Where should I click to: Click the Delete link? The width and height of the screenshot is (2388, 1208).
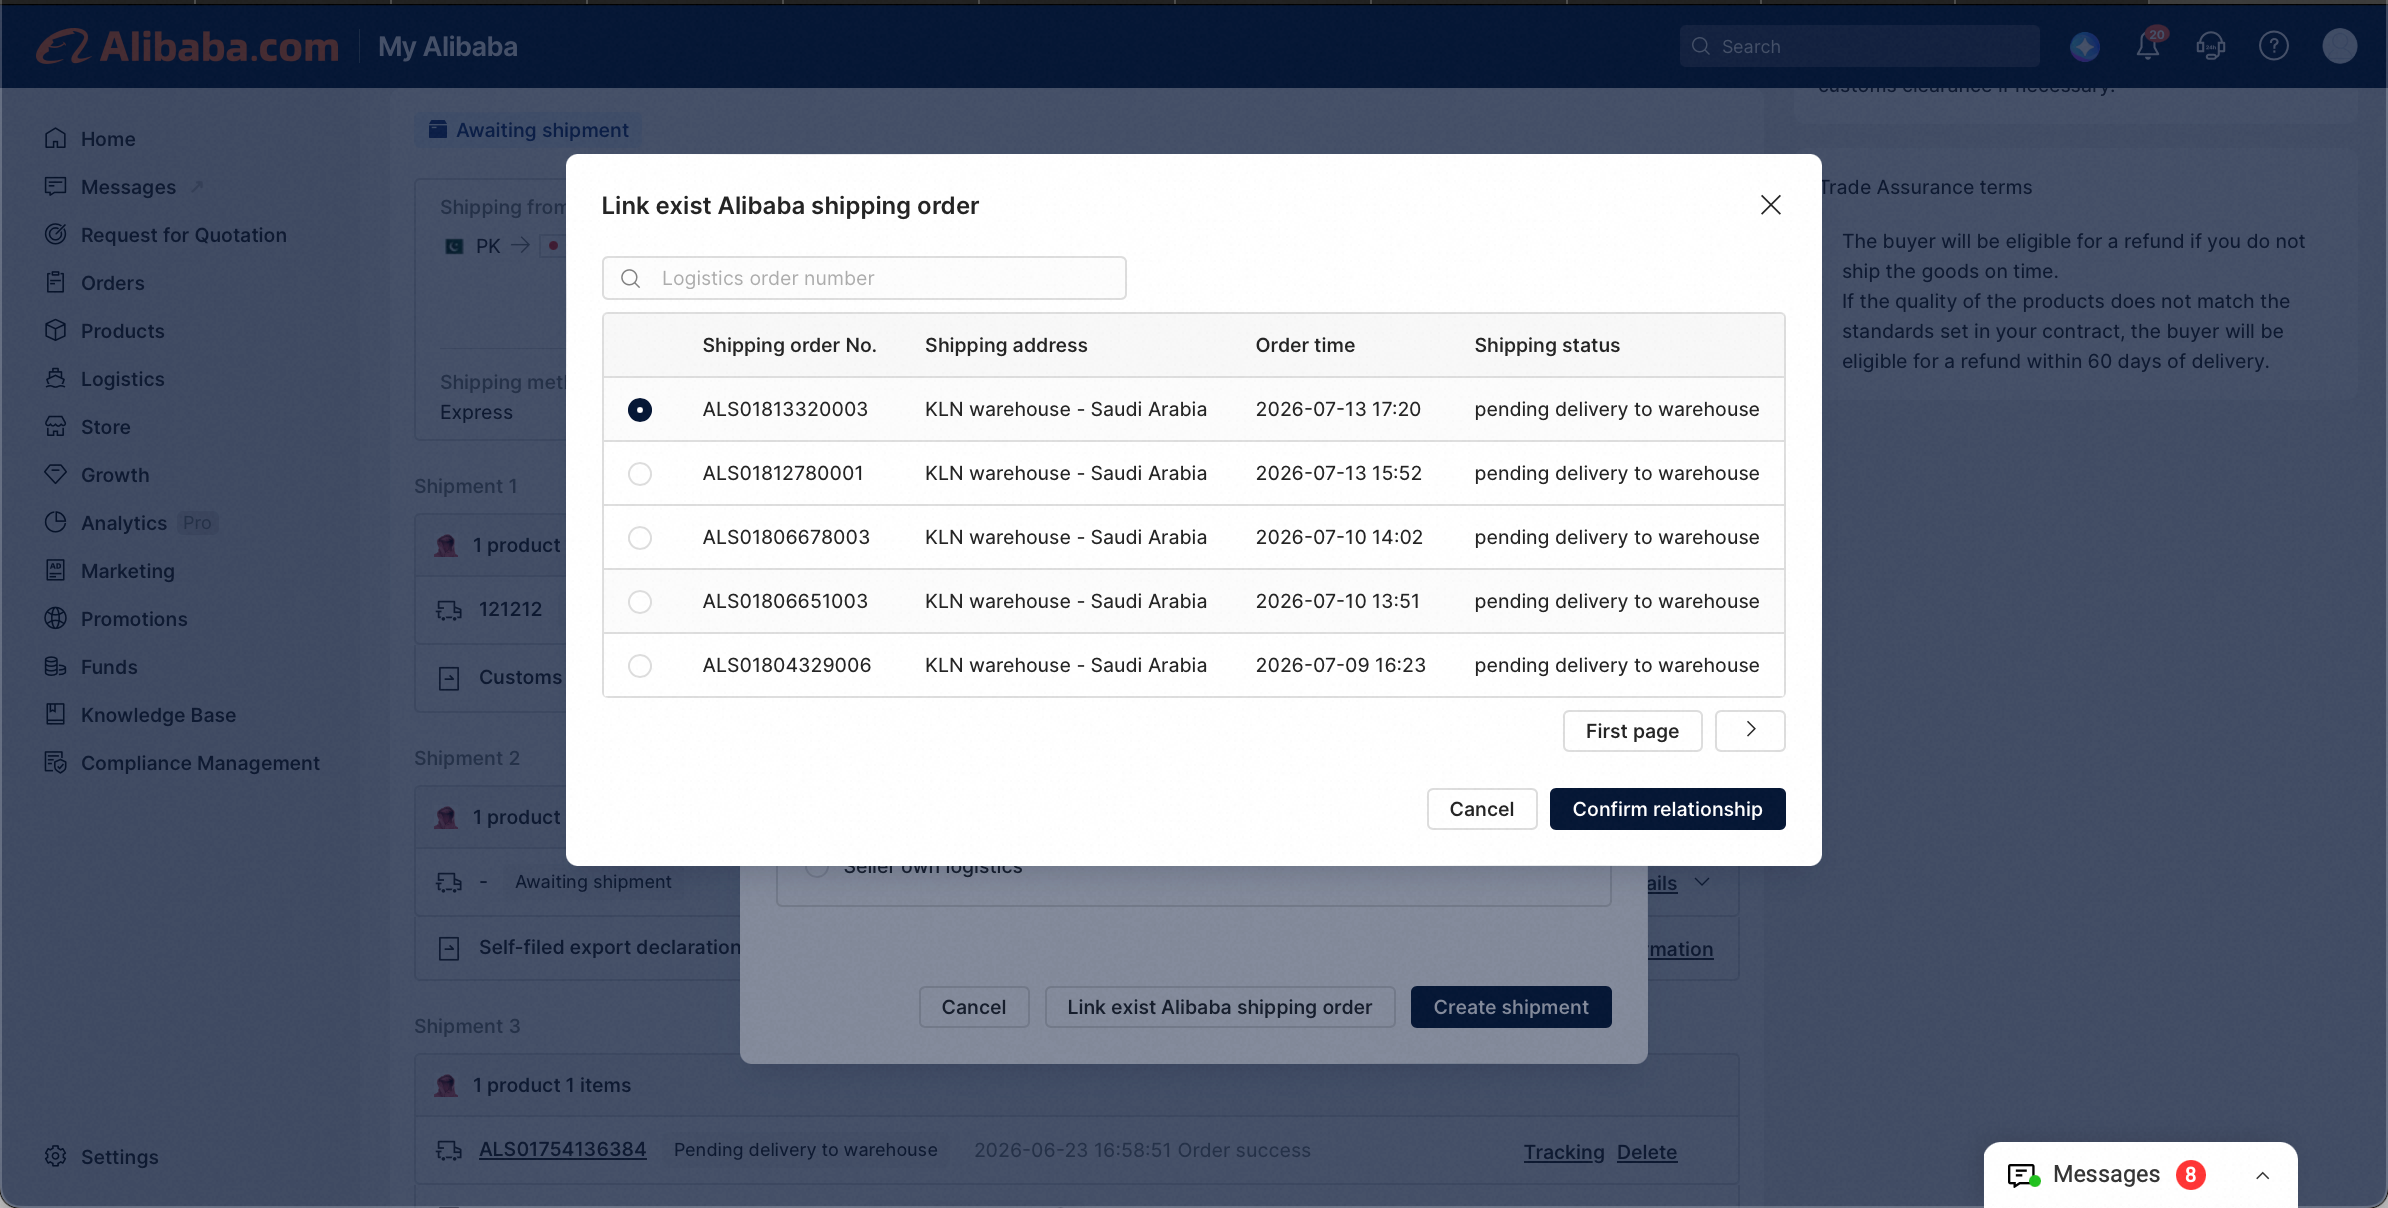coord(1647,1152)
